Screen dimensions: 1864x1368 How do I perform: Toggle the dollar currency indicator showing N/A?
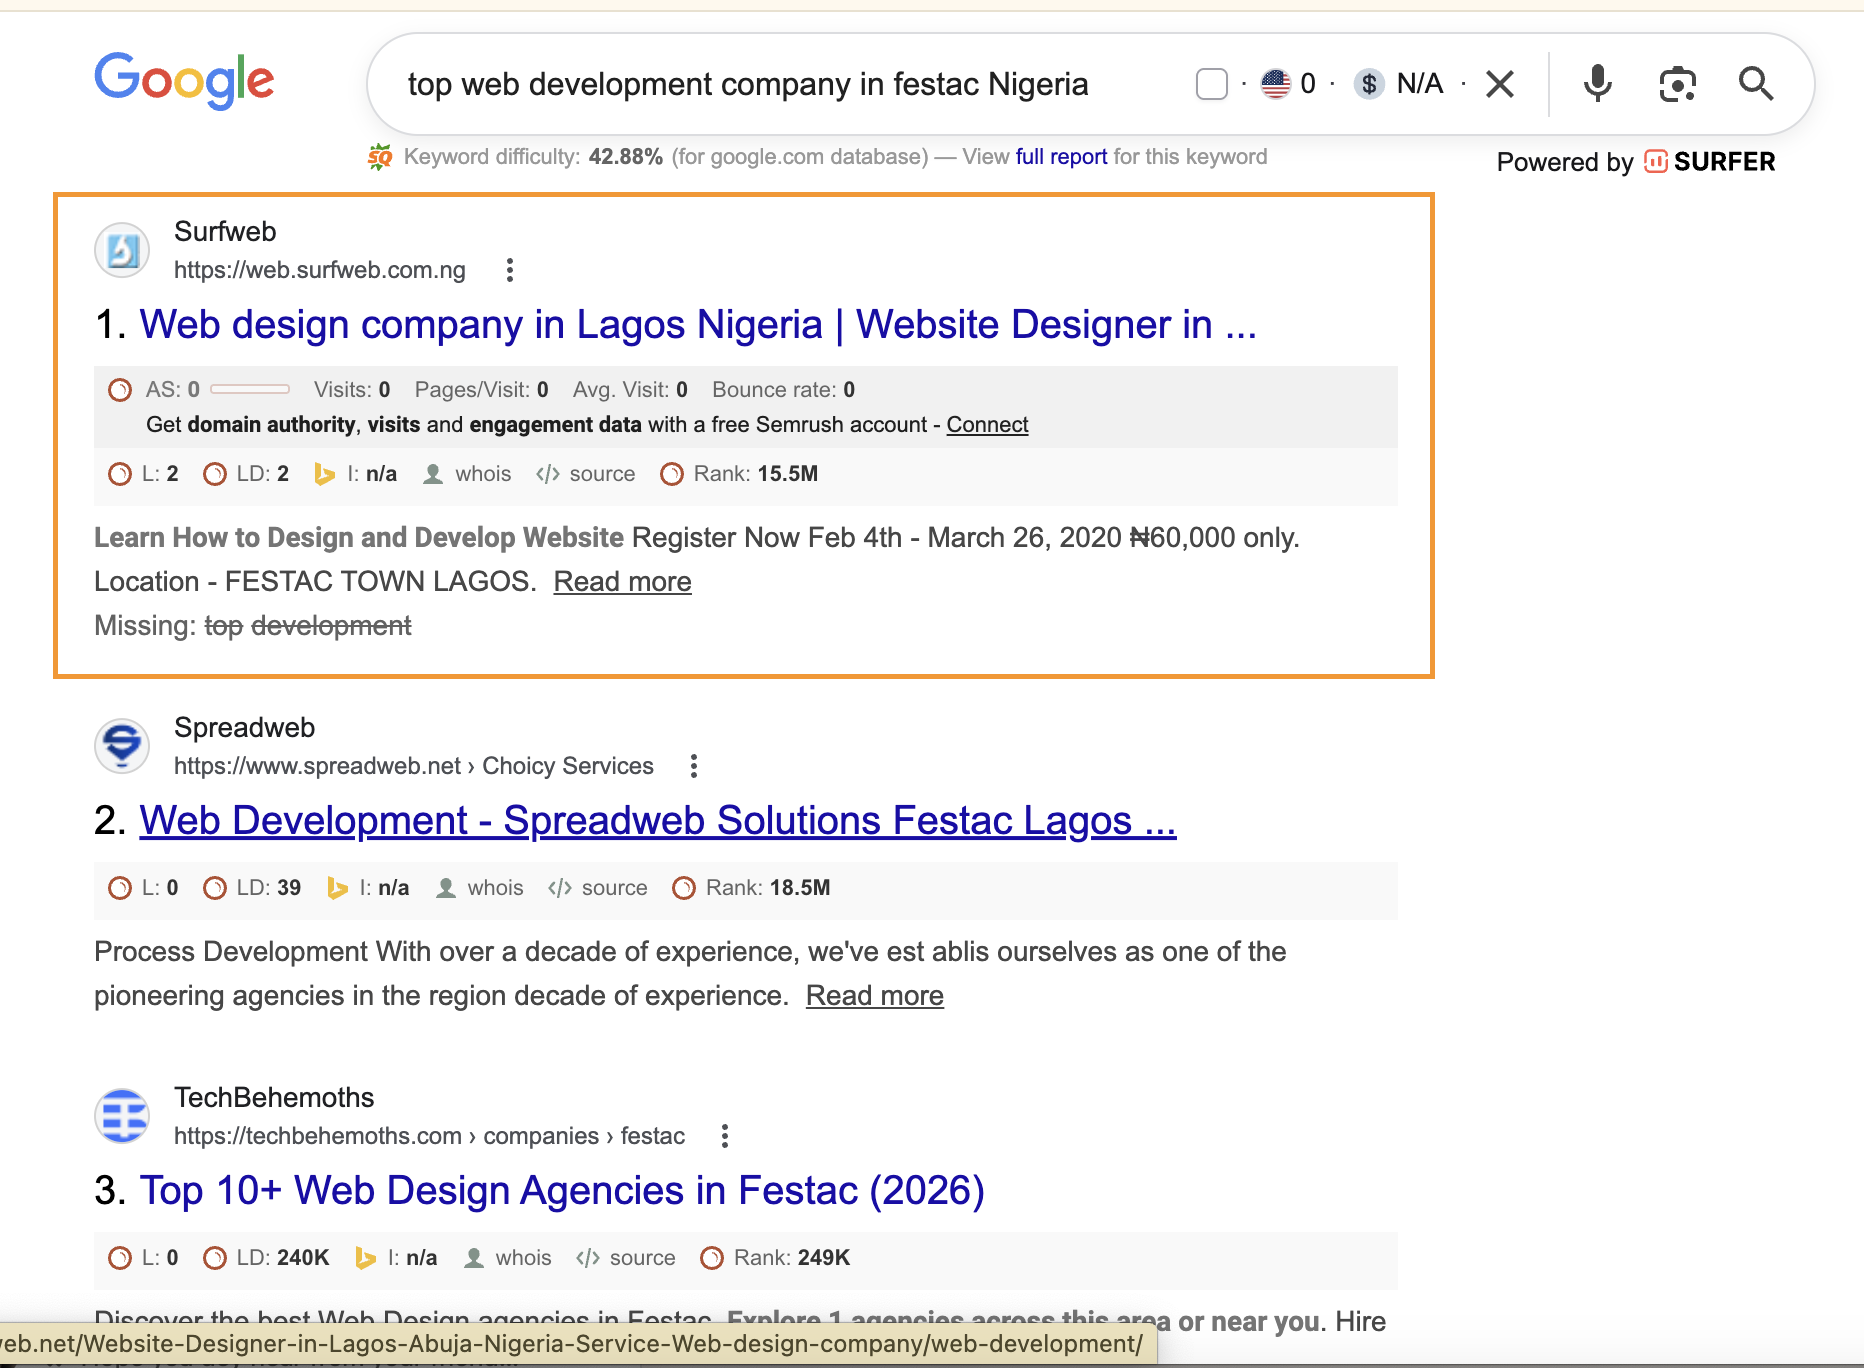(1368, 84)
